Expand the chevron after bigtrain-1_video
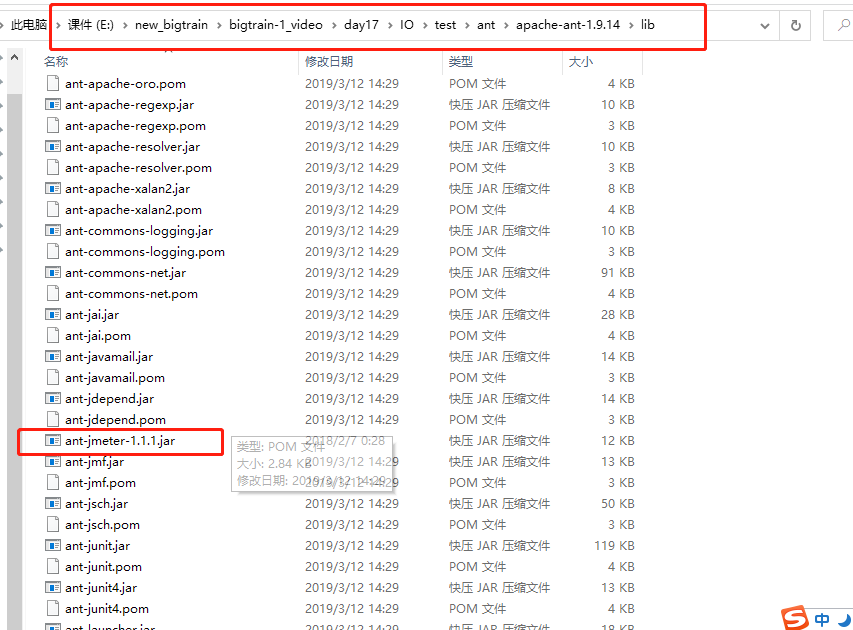 pyautogui.click(x=333, y=25)
